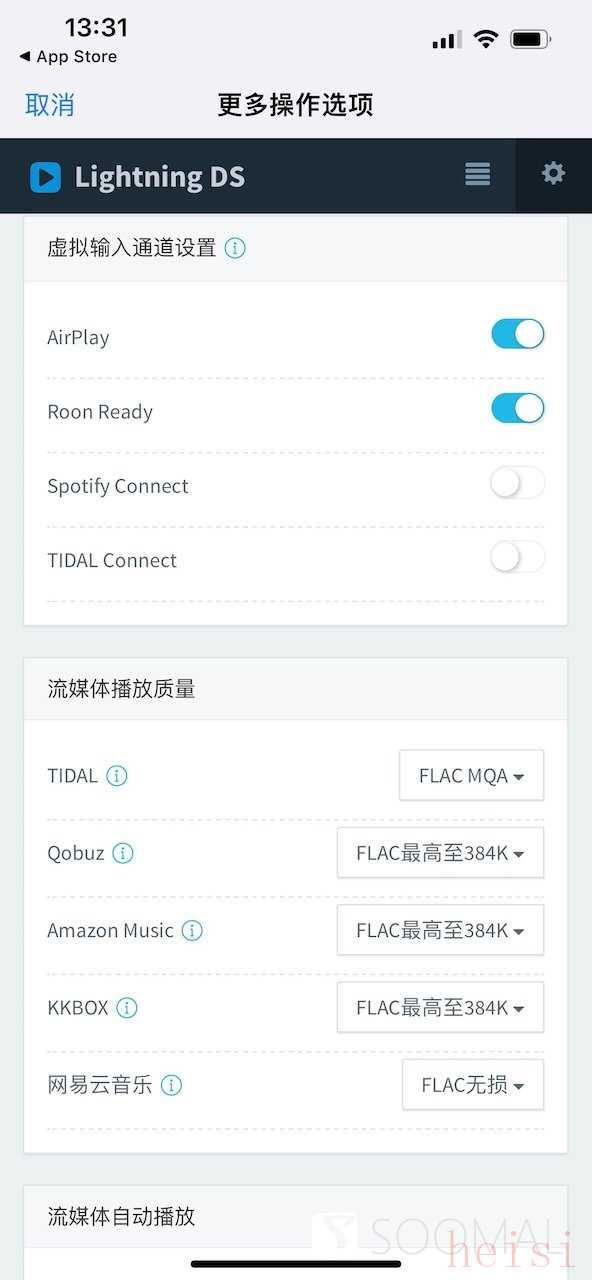Return to App Store via back link
Image resolution: width=592 pixels, height=1280 pixels.
(68, 57)
